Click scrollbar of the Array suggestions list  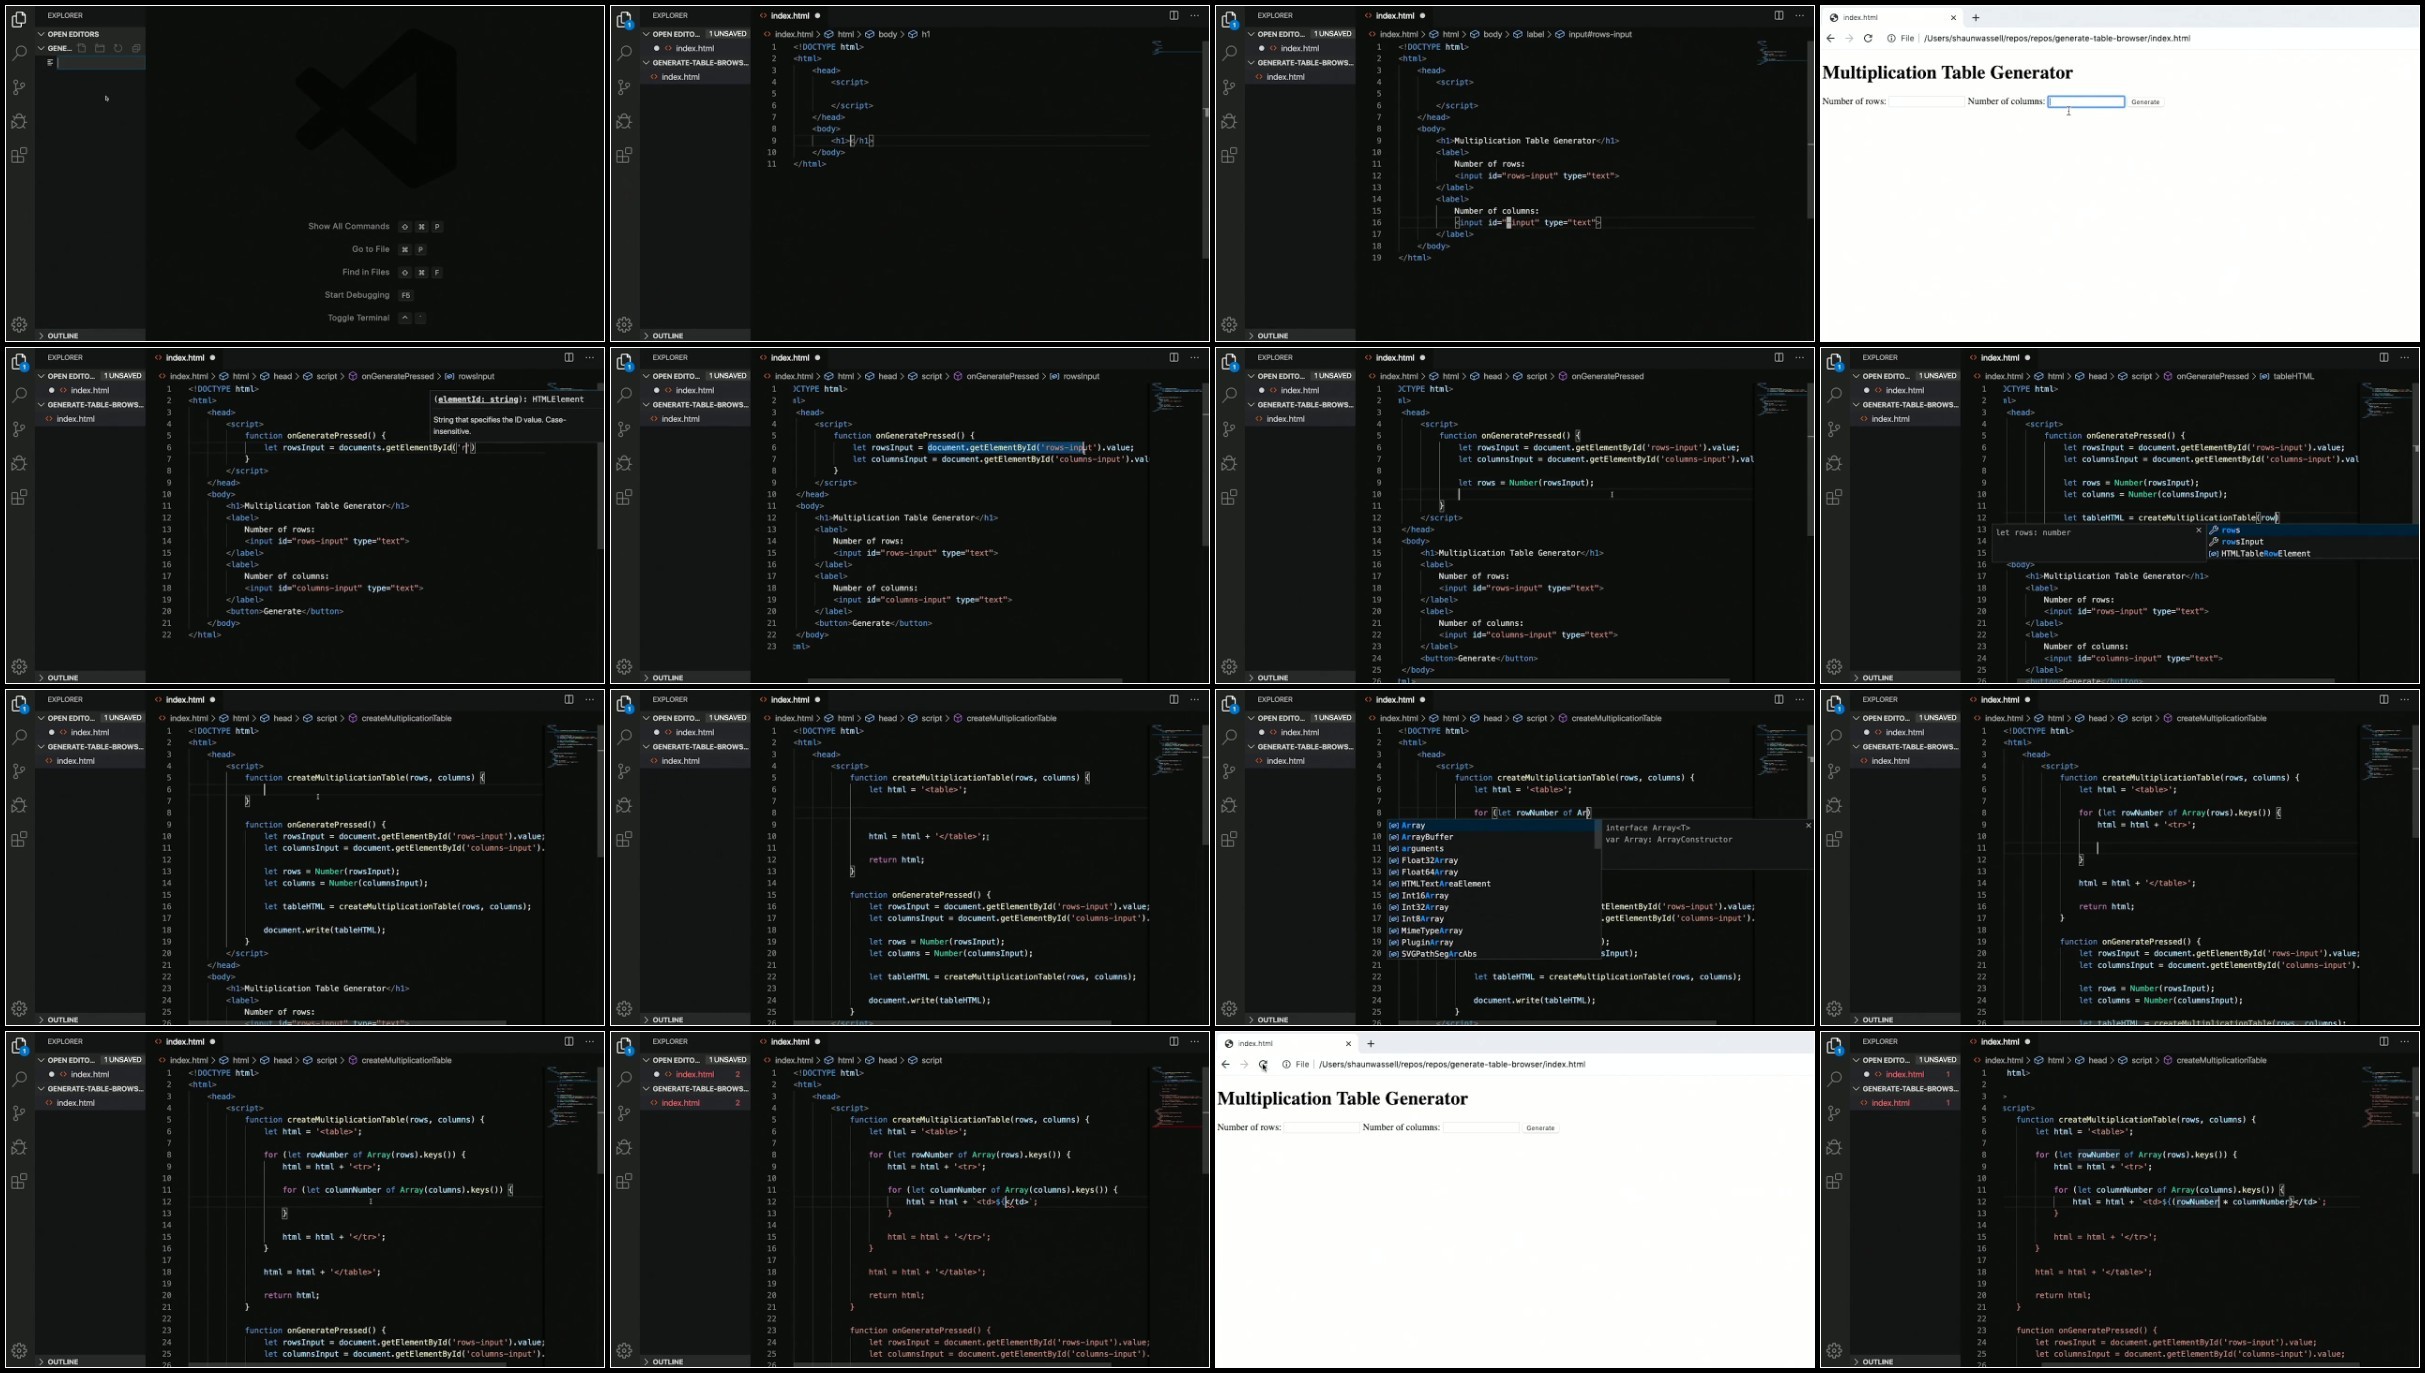[x=1597, y=835]
